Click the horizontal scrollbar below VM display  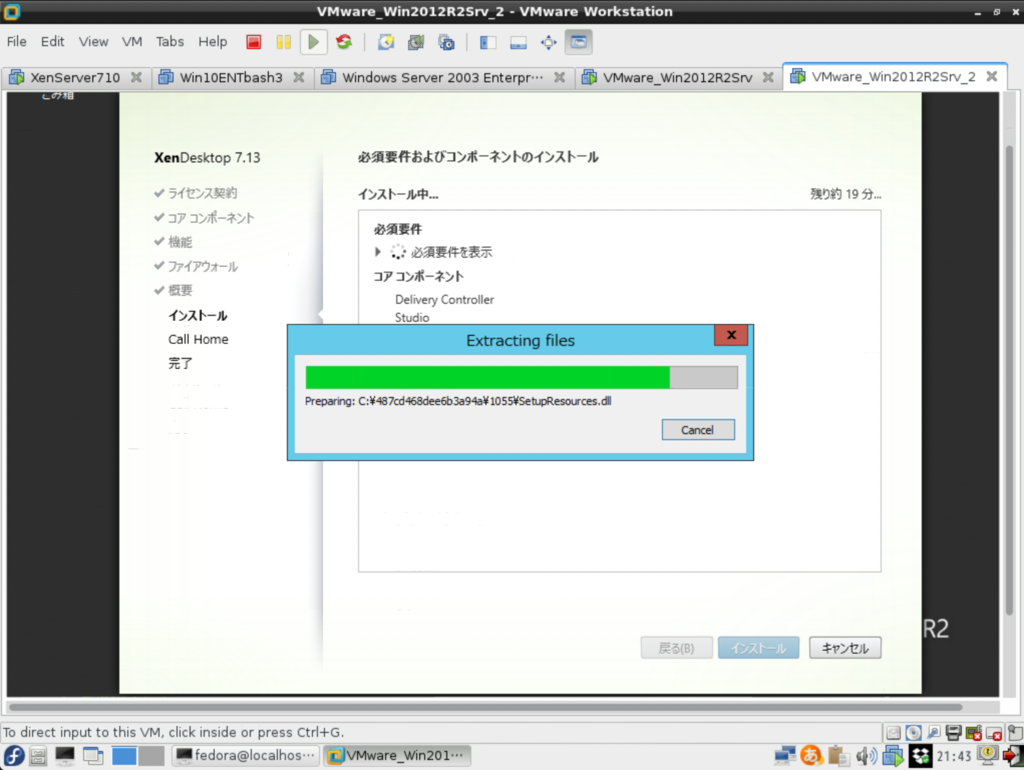tap(486, 707)
